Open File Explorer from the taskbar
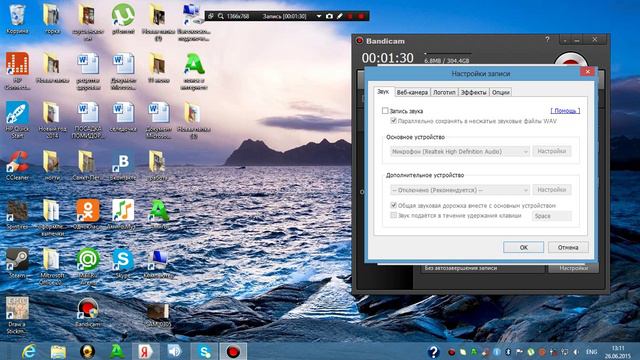 [x=58, y=351]
